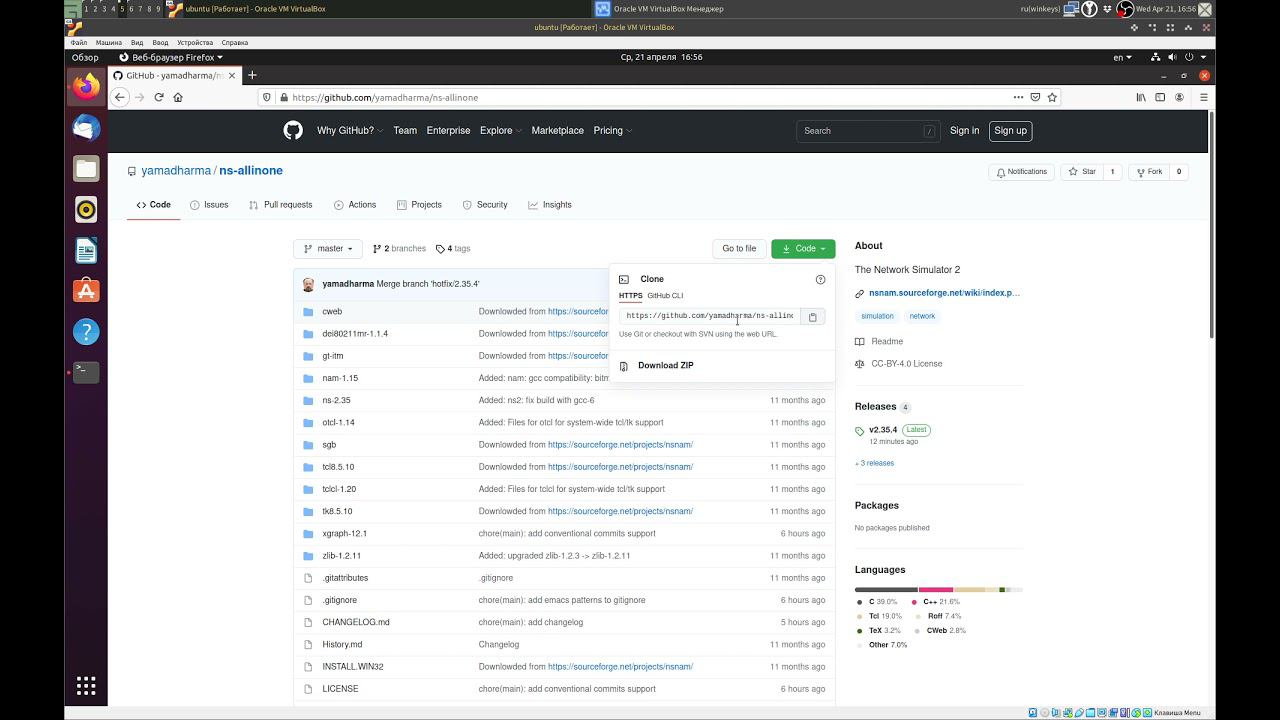The width and height of the screenshot is (1280, 720).
Task: Launch Thunderbird mail from the dock
Action: tap(86, 128)
